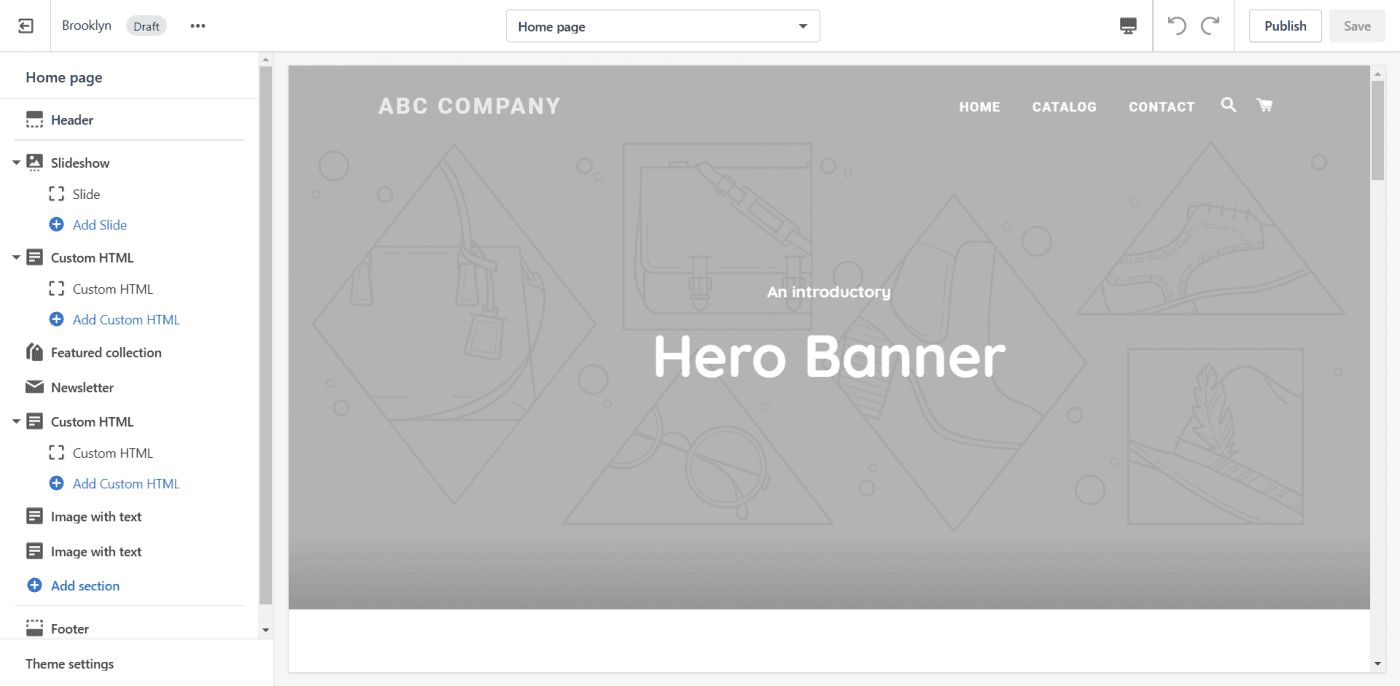Click the redo arrow icon
Screen dimensions: 1400x686
coord(1210,26)
